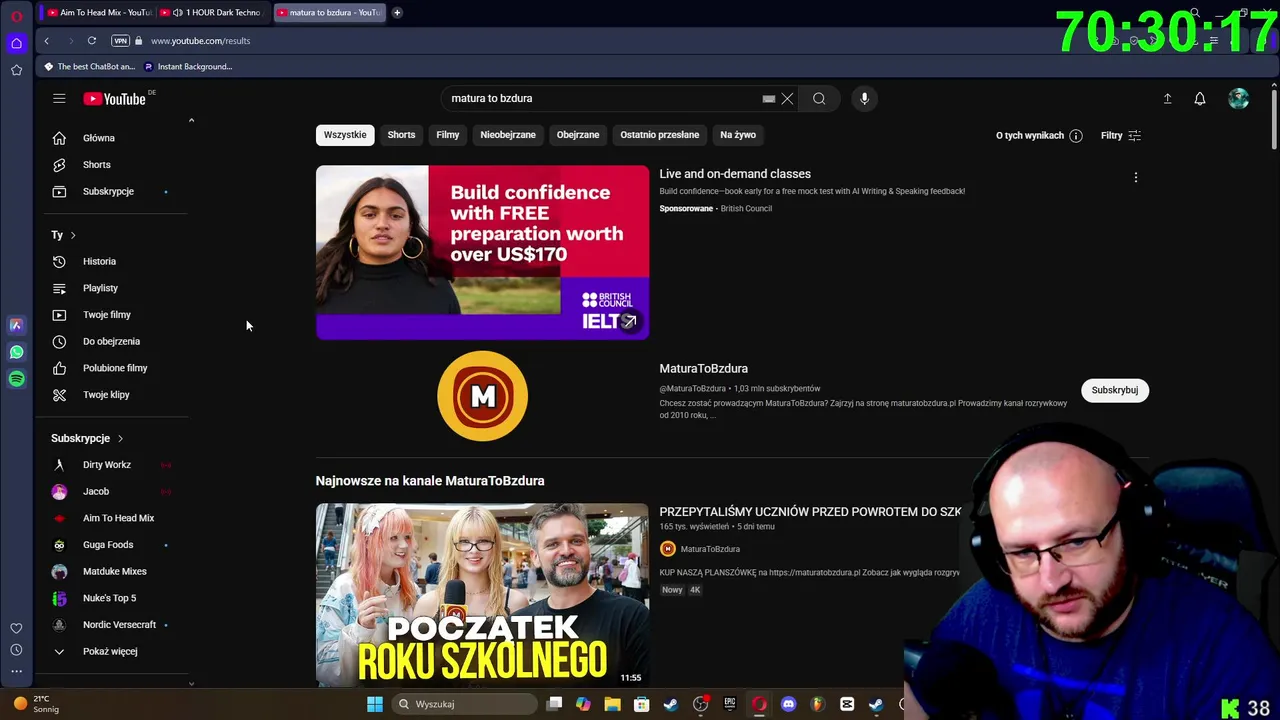Viewport: 1280px width, 720px height.
Task: Select the Filmy filter chip
Action: [447, 135]
